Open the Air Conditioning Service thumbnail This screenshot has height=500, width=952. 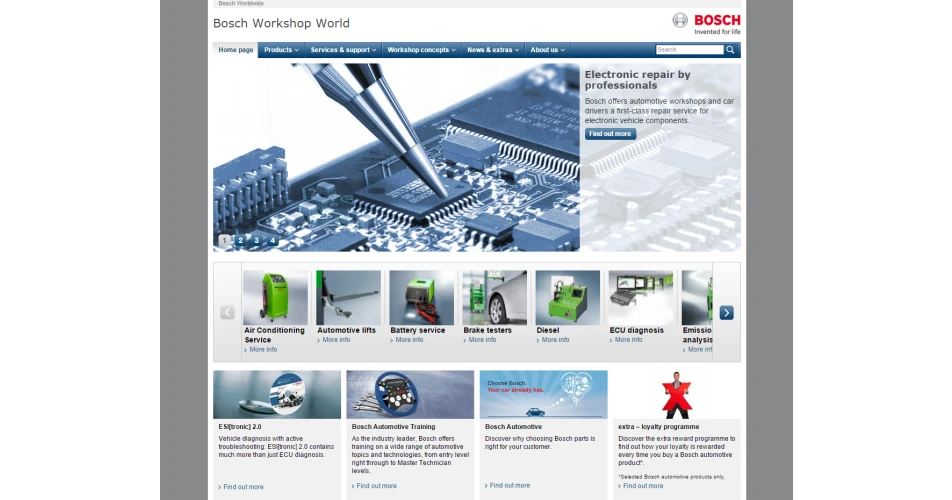pyautogui.click(x=276, y=297)
